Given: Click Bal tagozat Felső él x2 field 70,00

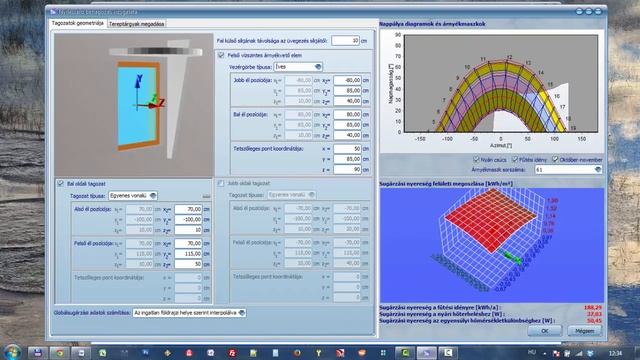Looking at the screenshot, I should pyautogui.click(x=188, y=244).
